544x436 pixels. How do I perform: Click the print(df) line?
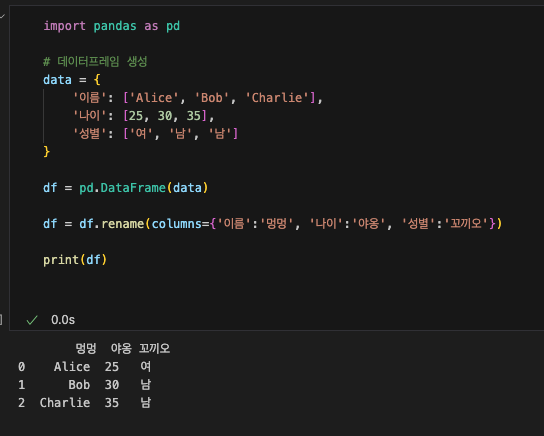tap(75, 260)
